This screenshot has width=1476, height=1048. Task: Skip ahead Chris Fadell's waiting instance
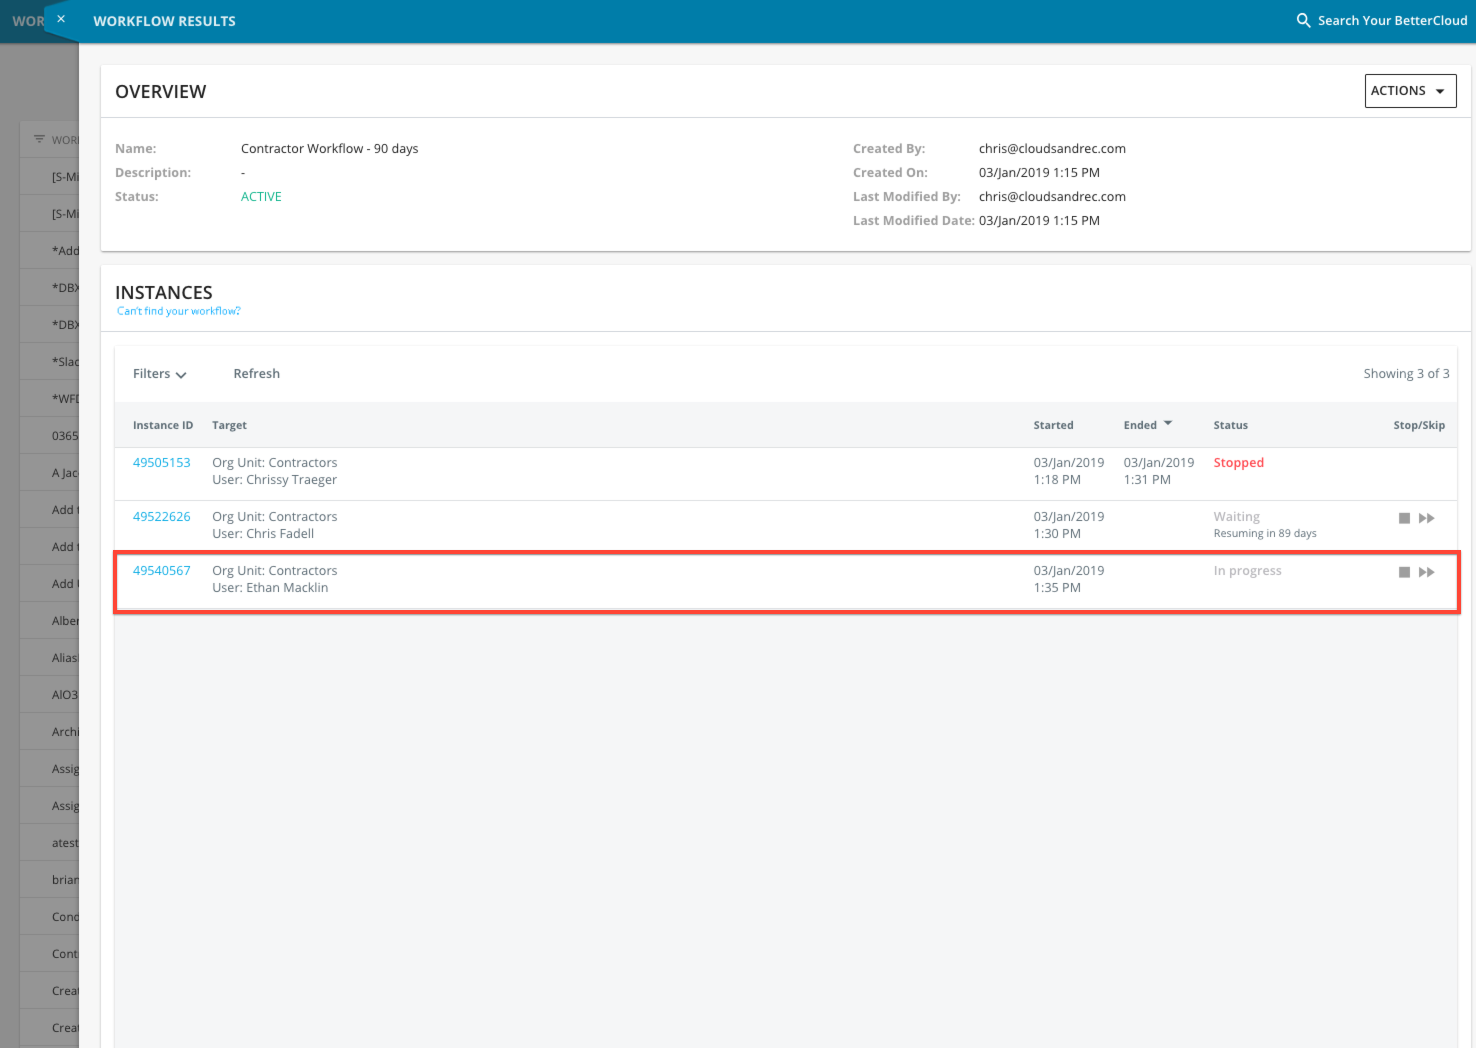pos(1427,518)
